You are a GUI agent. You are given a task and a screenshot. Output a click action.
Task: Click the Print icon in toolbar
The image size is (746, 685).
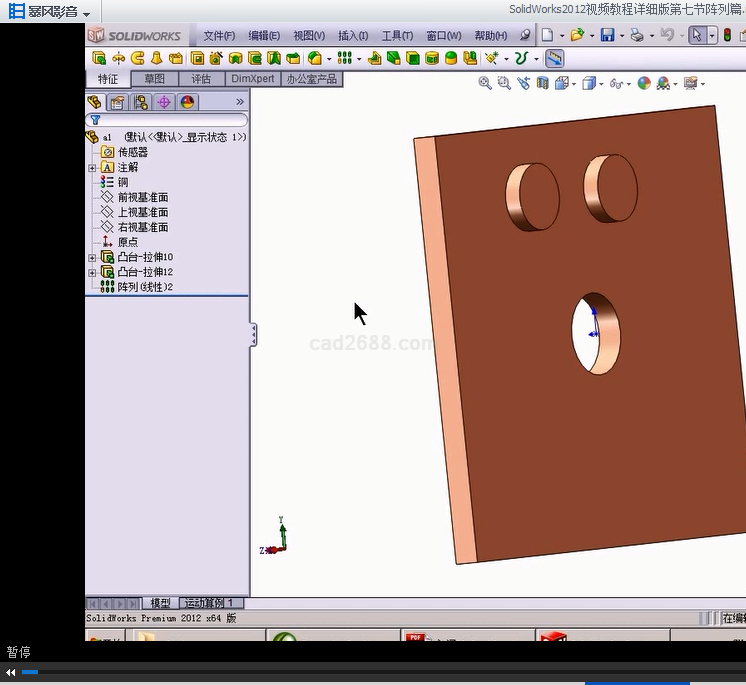(x=636, y=35)
